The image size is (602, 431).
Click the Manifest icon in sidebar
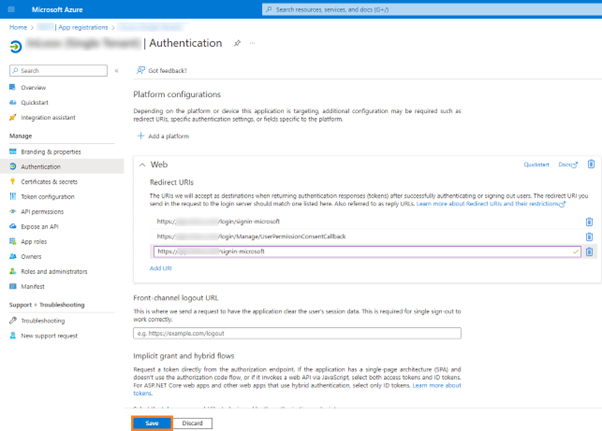click(13, 286)
